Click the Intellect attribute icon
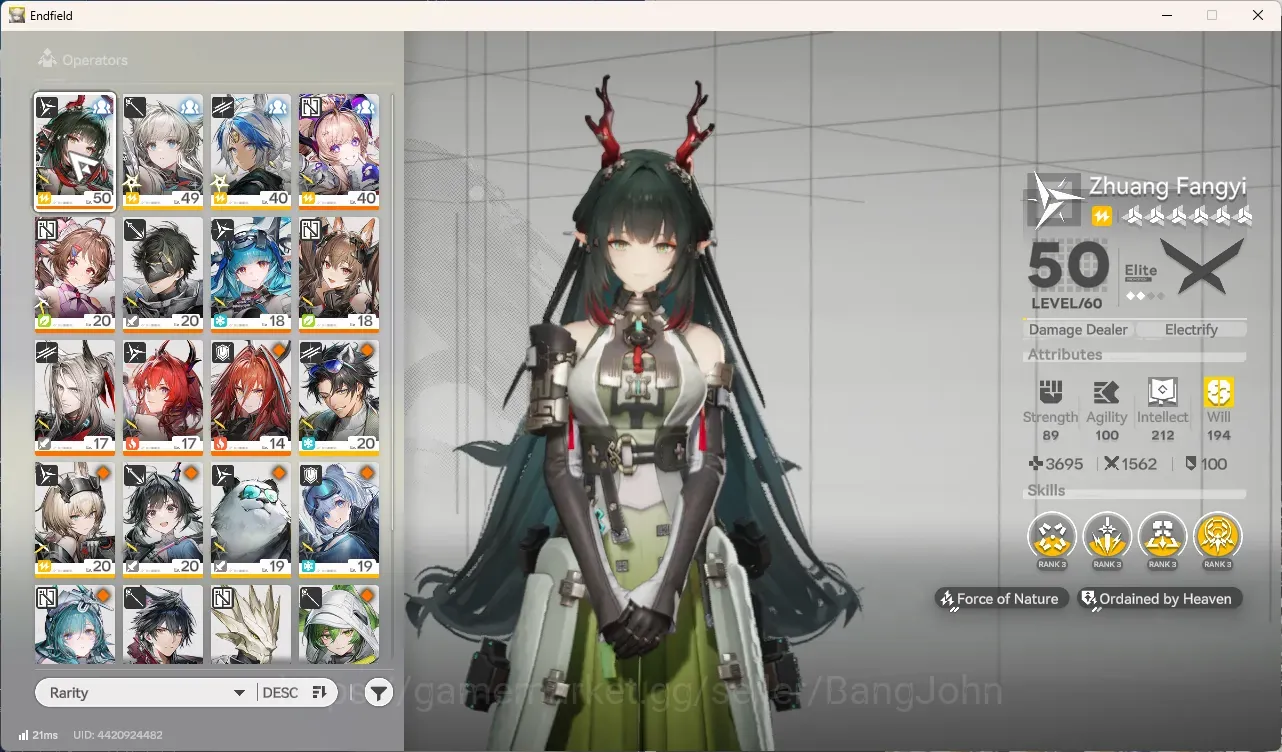This screenshot has height=752, width=1282. tap(1162, 392)
